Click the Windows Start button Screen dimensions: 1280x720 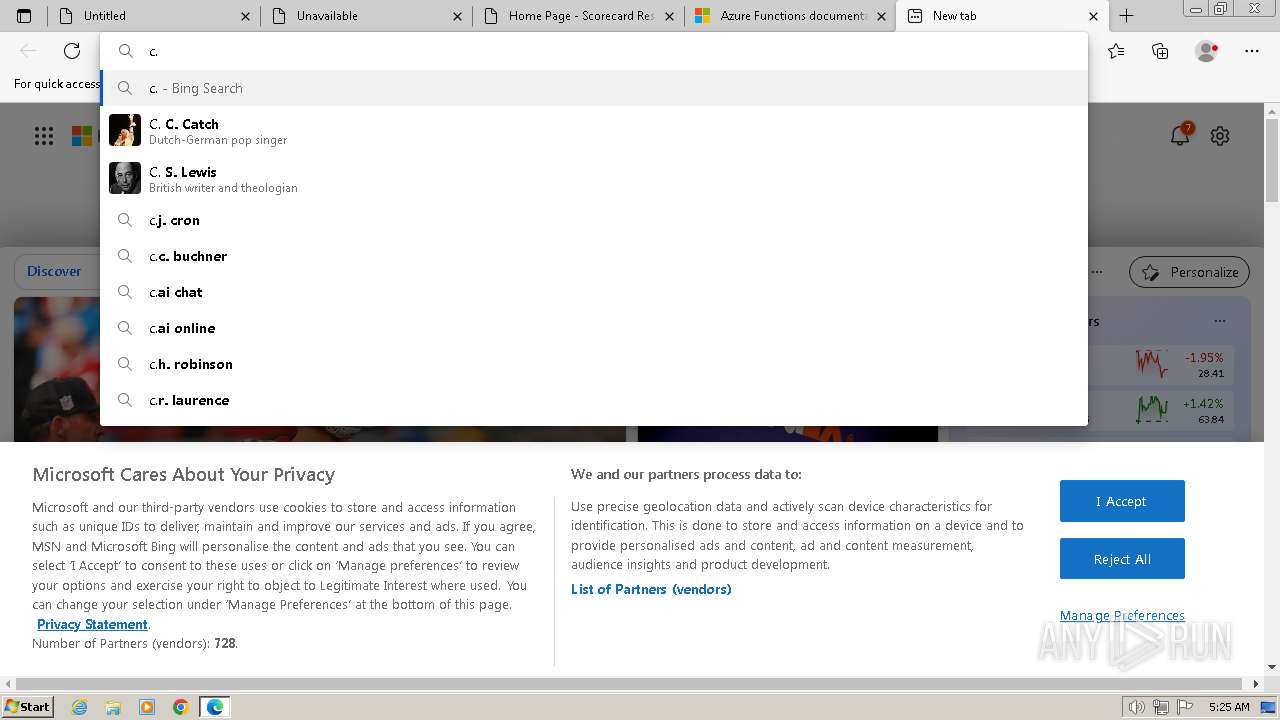point(27,707)
